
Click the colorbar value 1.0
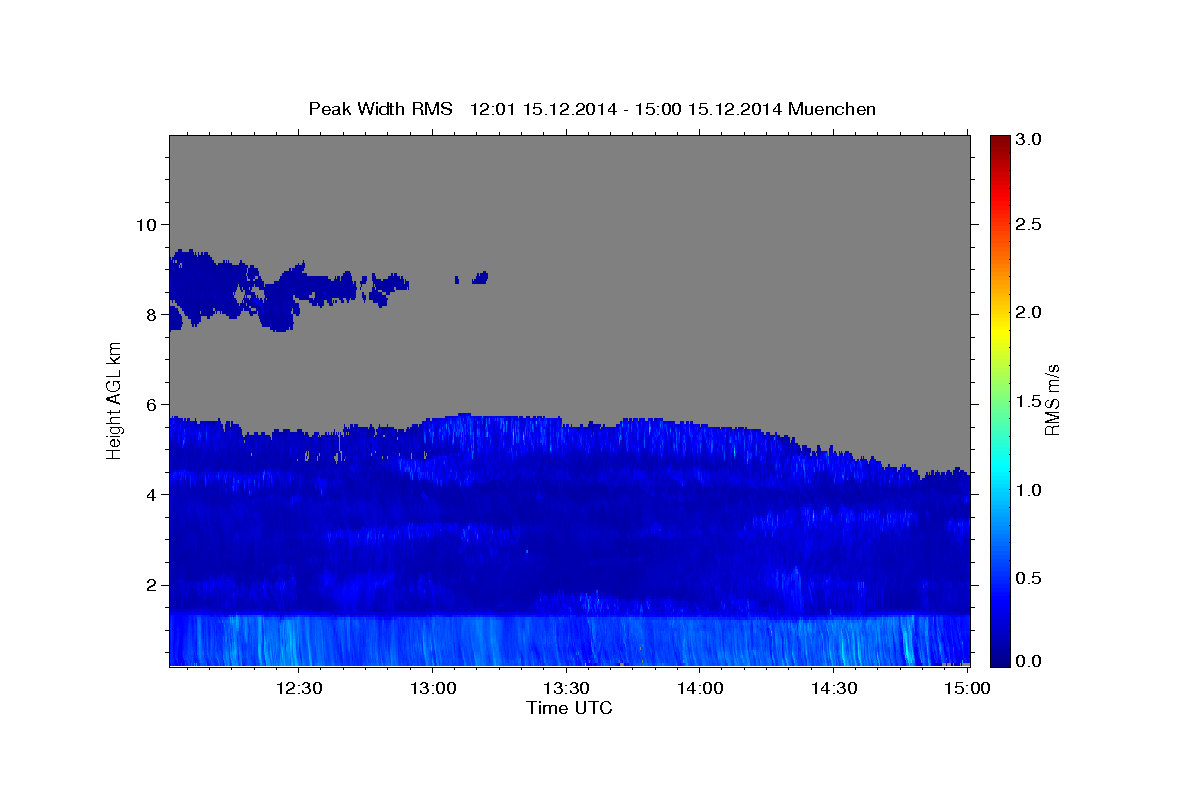1030,490
